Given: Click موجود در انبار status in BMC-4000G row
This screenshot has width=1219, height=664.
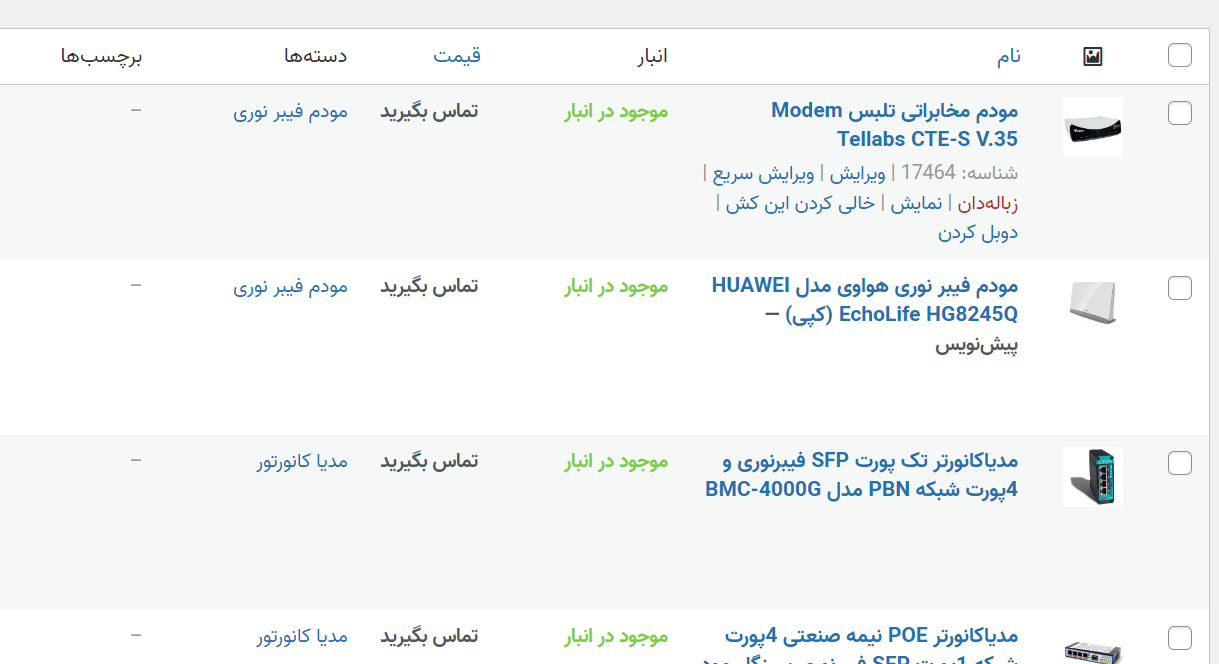Looking at the screenshot, I should [x=616, y=461].
